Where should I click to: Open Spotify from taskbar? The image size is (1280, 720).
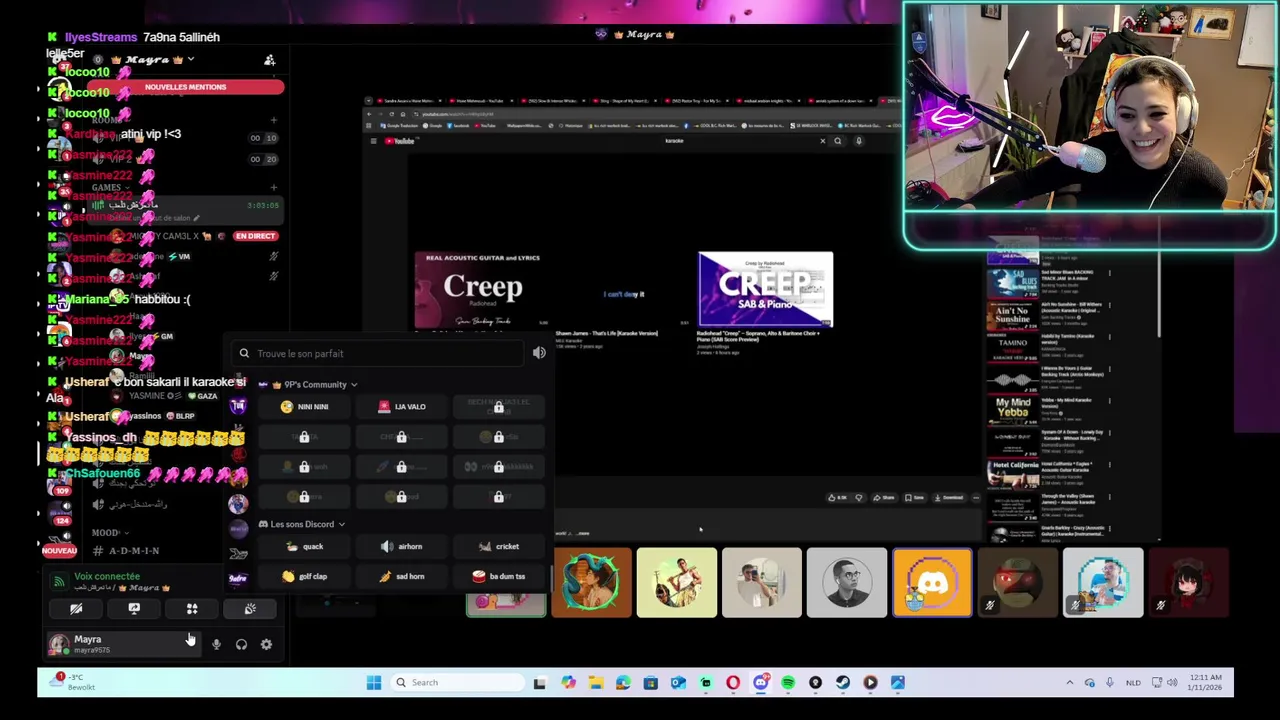pos(788,683)
